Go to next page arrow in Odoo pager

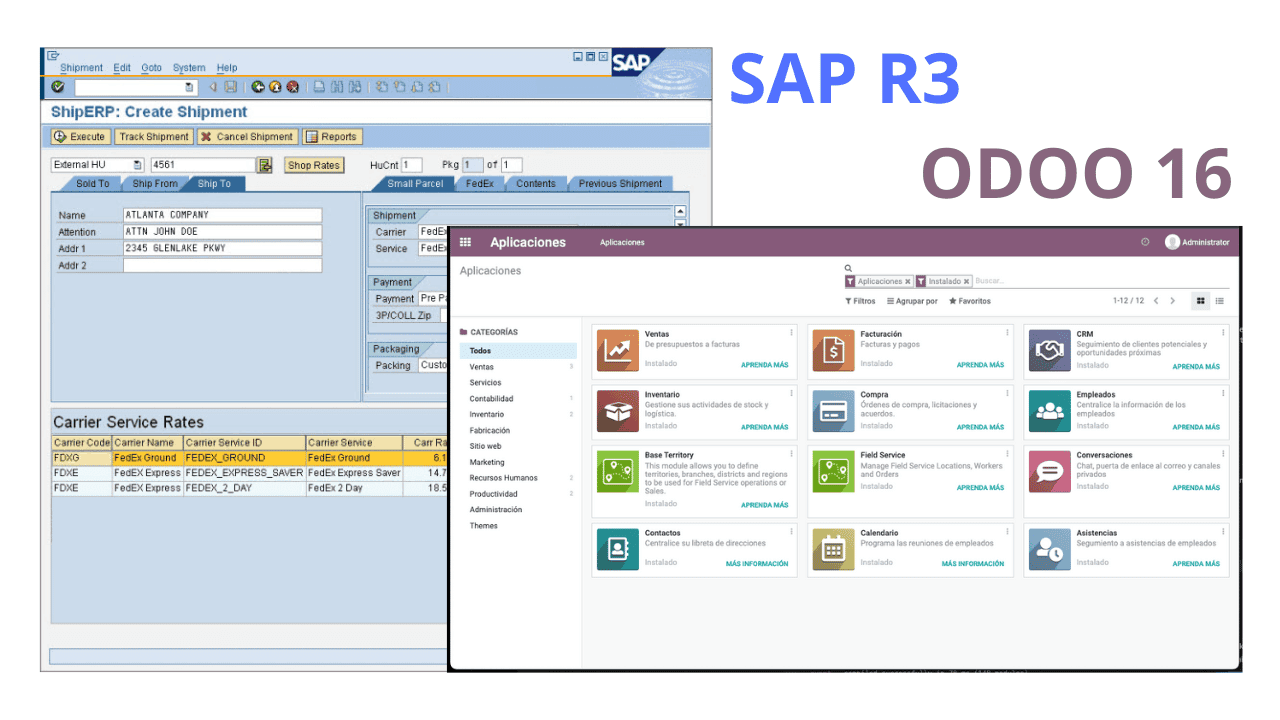(x=1173, y=300)
